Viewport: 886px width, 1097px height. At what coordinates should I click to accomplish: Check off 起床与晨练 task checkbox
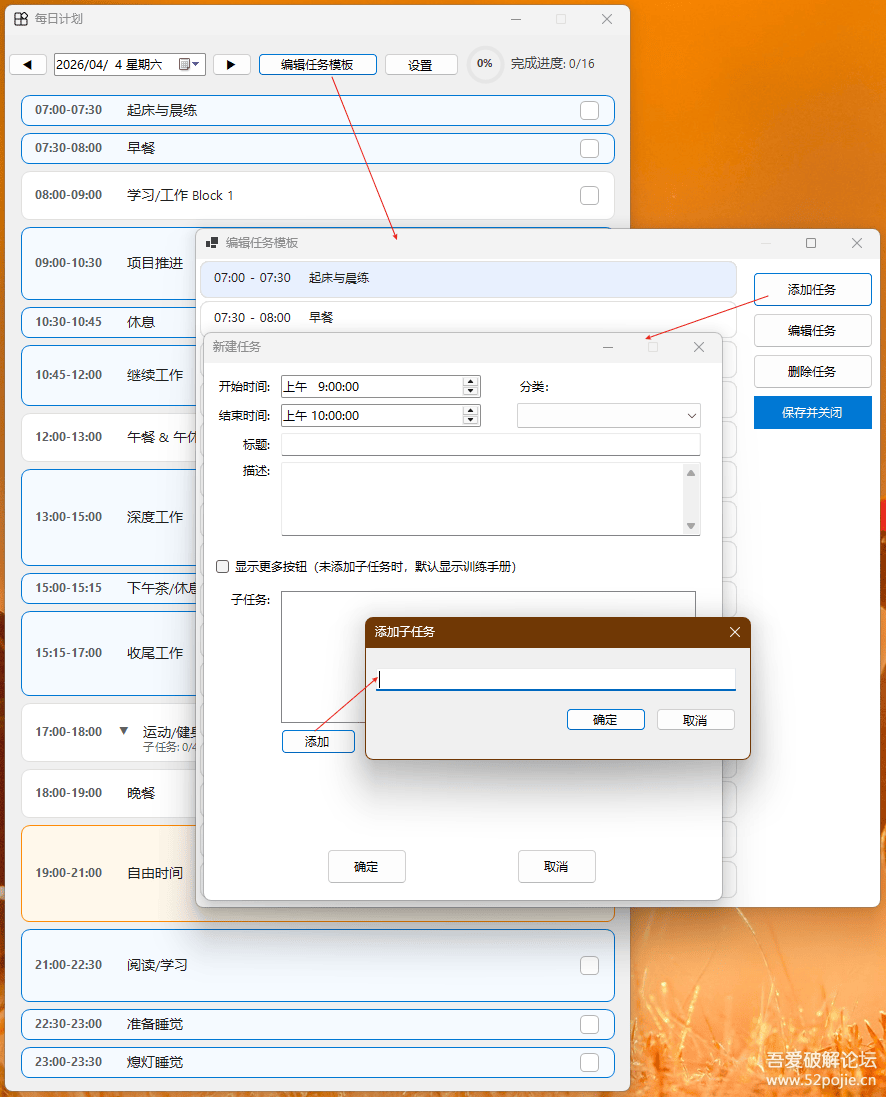point(589,111)
